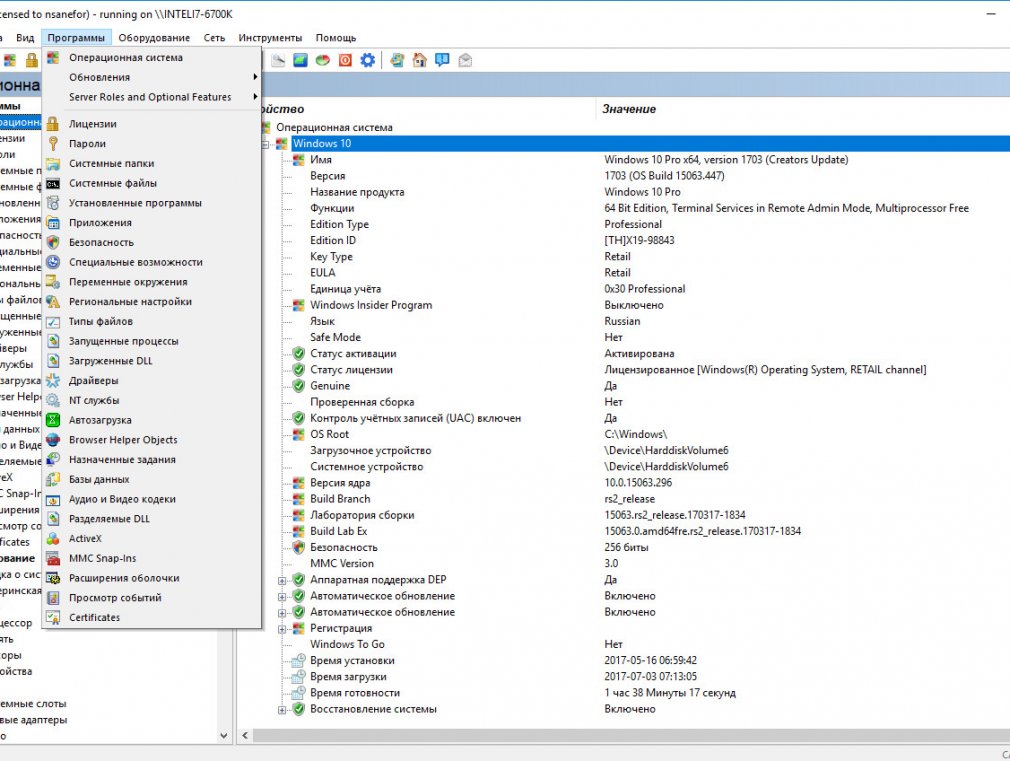Click the green monitor toolbar icon

(x=300, y=61)
